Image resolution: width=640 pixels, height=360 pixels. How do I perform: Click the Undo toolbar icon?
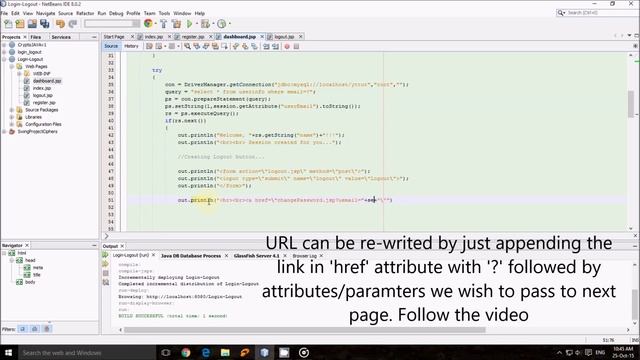60,24
